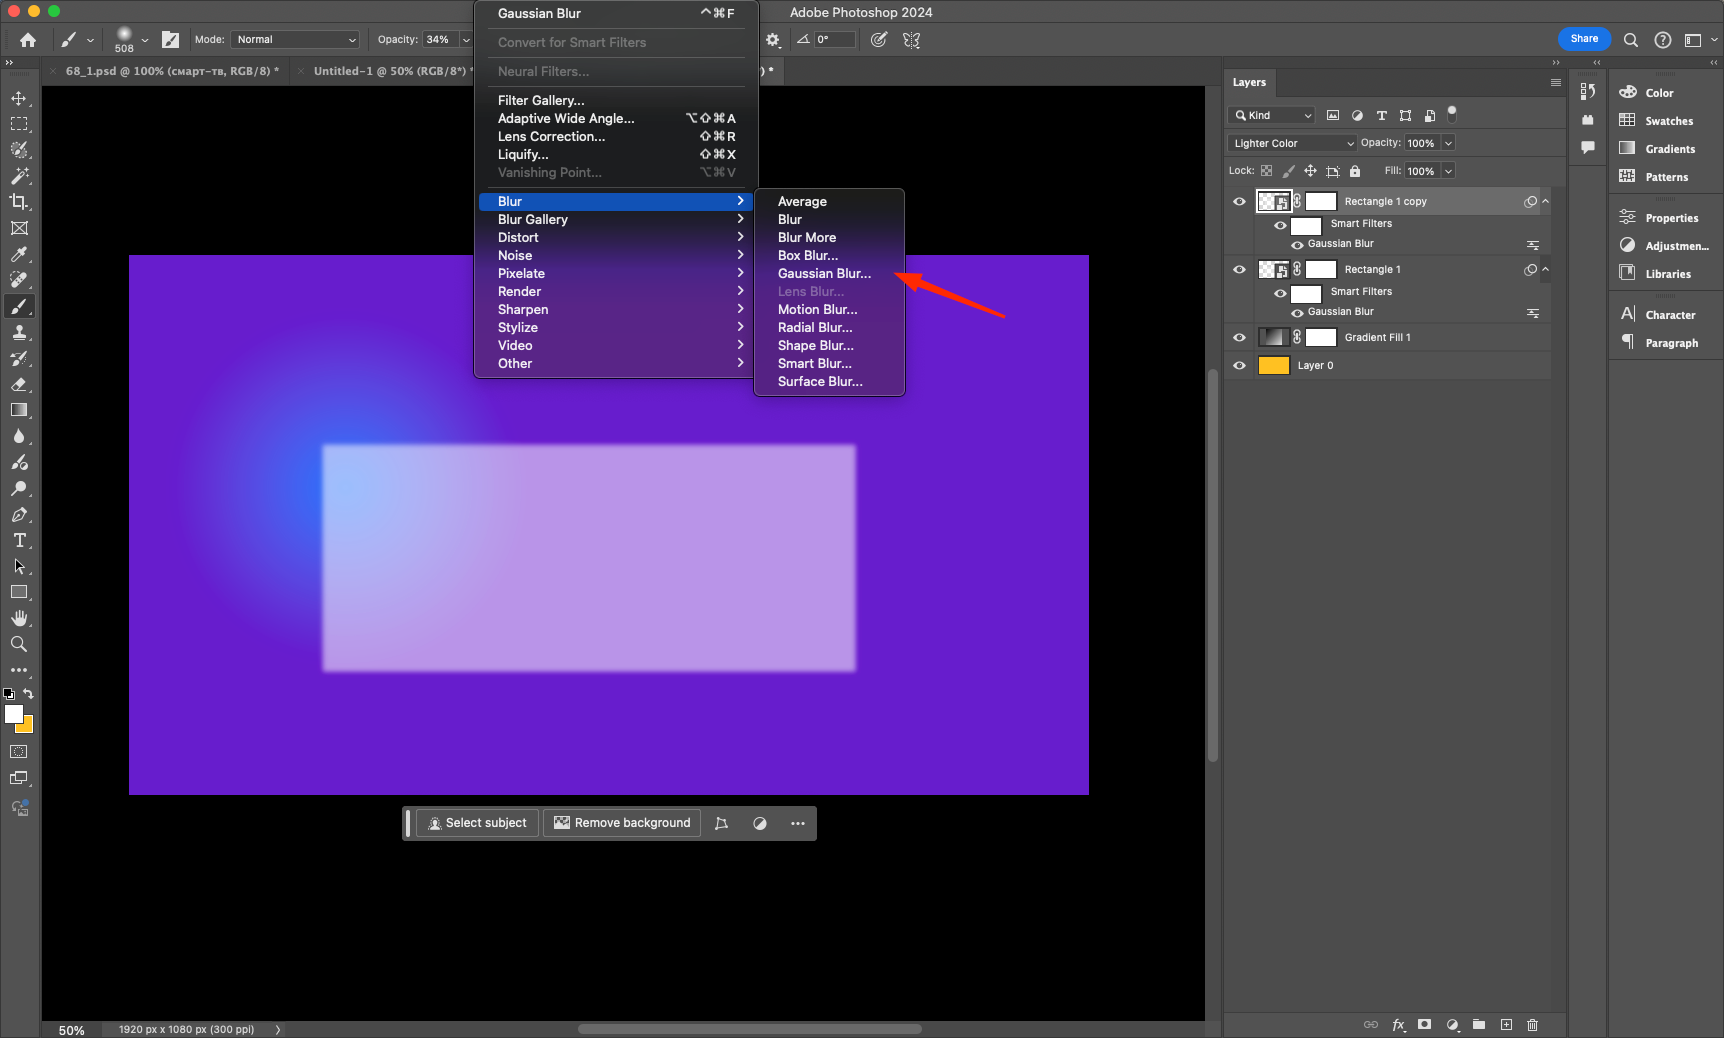Image resolution: width=1724 pixels, height=1038 pixels.
Task: Create new layer with plus icon
Action: (x=1506, y=1025)
